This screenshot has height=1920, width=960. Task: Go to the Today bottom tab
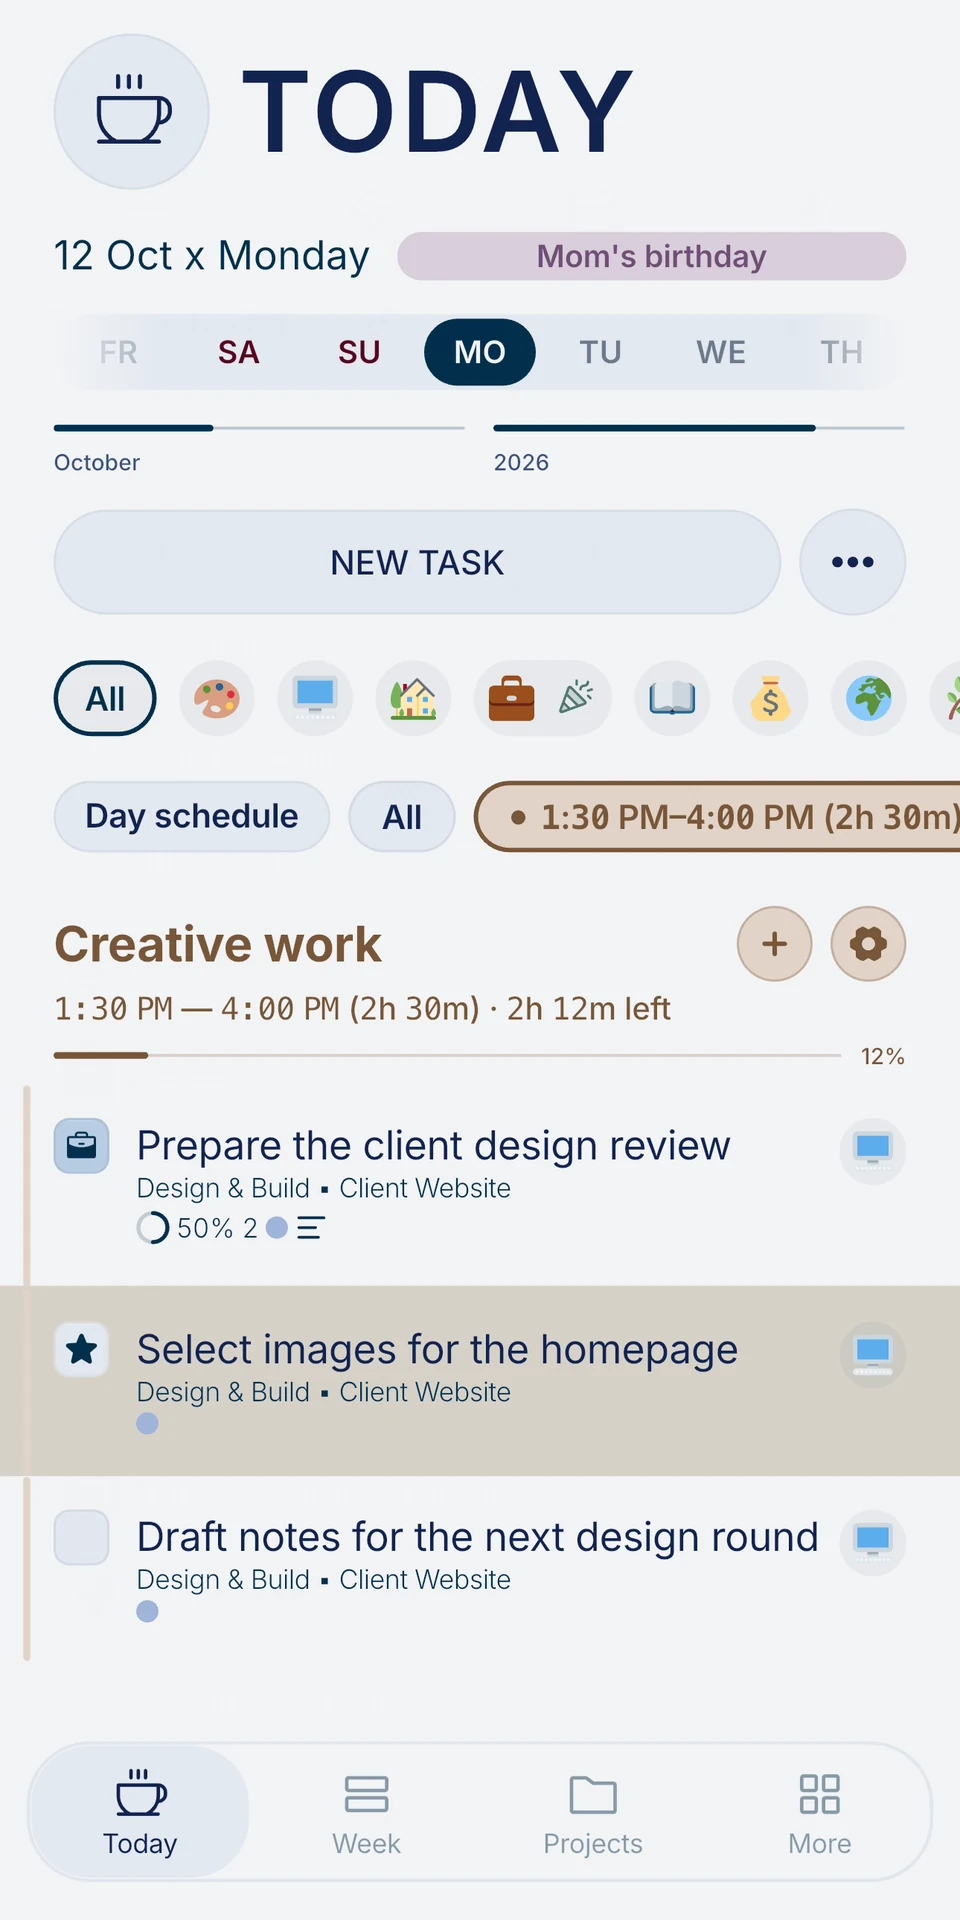pyautogui.click(x=140, y=1812)
